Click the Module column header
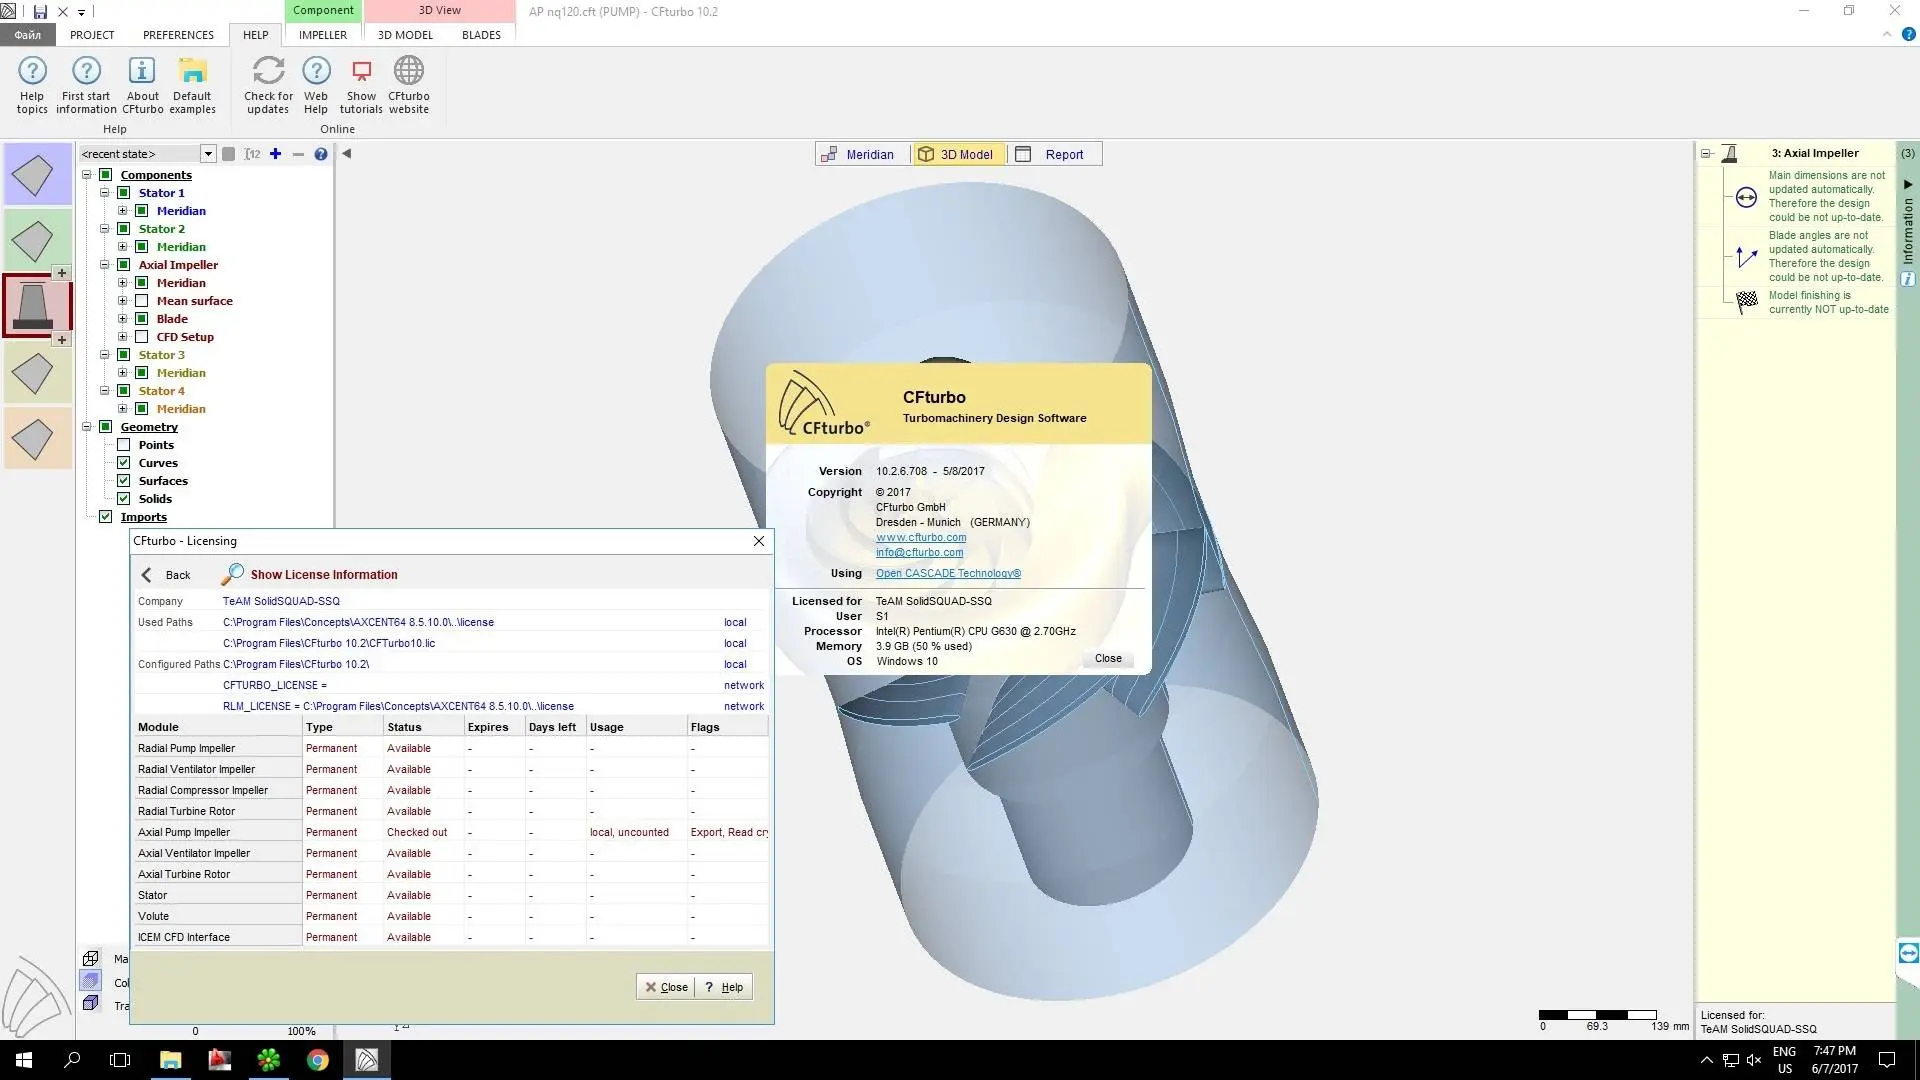Viewport: 1920px width, 1080px height. tap(218, 727)
